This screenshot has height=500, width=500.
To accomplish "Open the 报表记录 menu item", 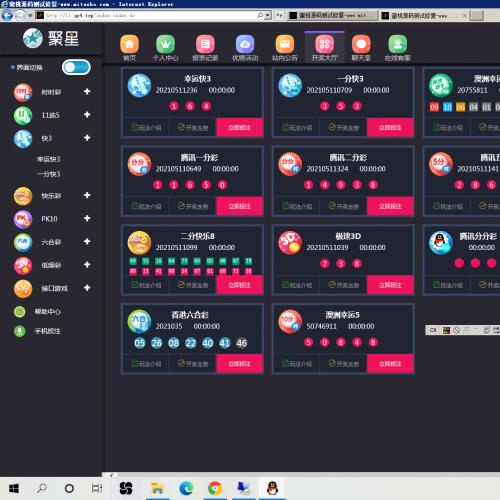I will (x=205, y=48).
